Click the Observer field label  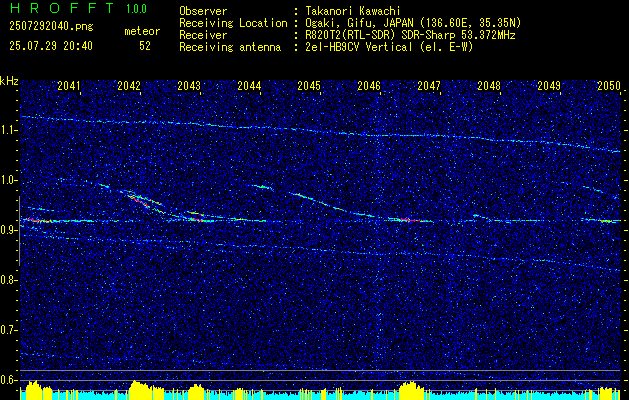click(203, 11)
